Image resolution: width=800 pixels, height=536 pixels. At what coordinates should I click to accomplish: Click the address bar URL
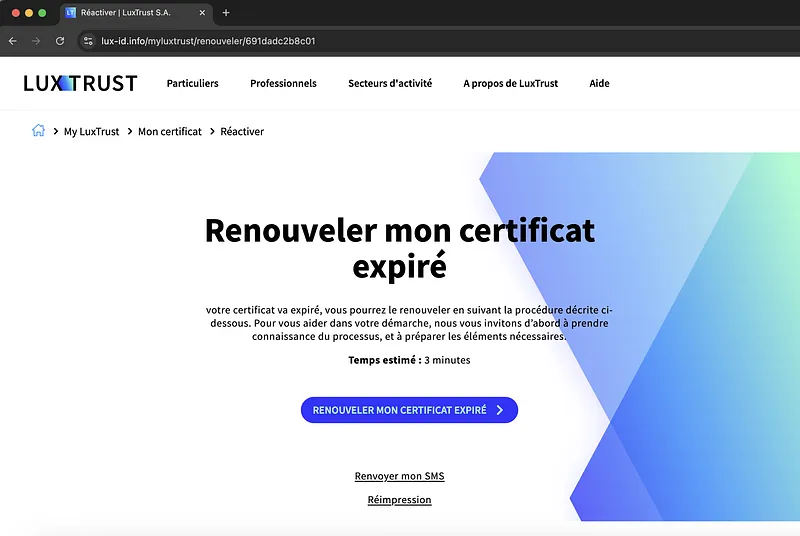click(208, 41)
